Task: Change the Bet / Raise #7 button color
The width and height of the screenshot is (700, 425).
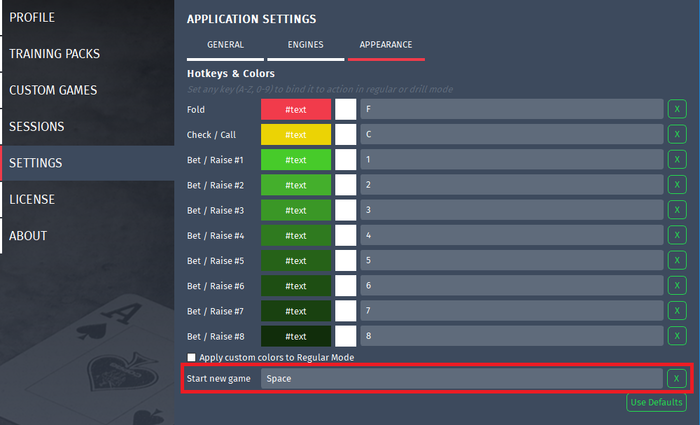Action: [296, 311]
